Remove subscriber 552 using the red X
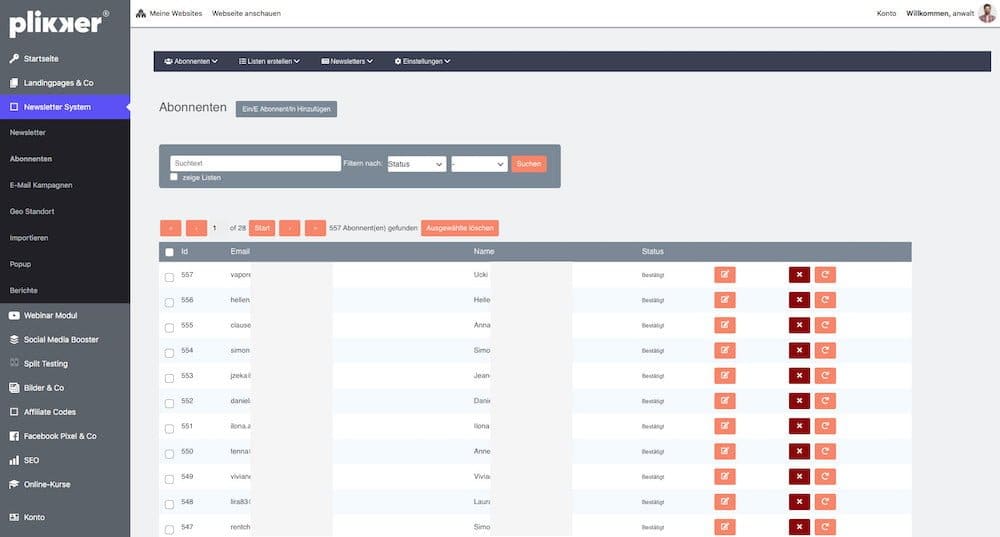1000x537 pixels. click(799, 401)
